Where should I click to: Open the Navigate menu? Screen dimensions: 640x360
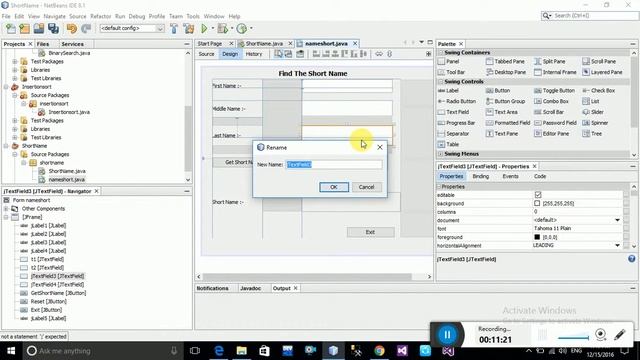55,16
